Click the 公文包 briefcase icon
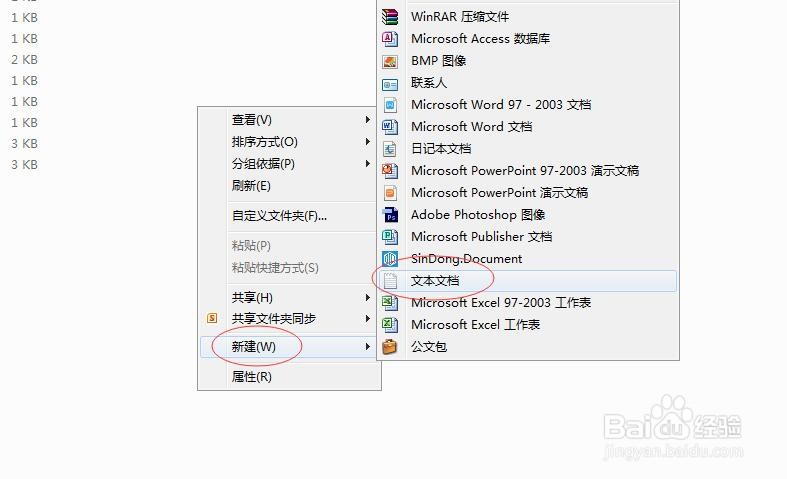This screenshot has width=787, height=479. point(390,347)
